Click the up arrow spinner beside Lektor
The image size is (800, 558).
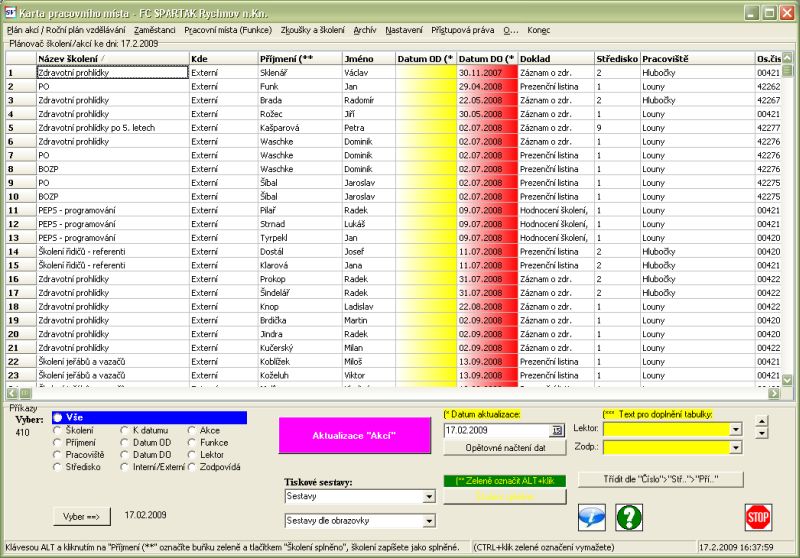tap(763, 421)
